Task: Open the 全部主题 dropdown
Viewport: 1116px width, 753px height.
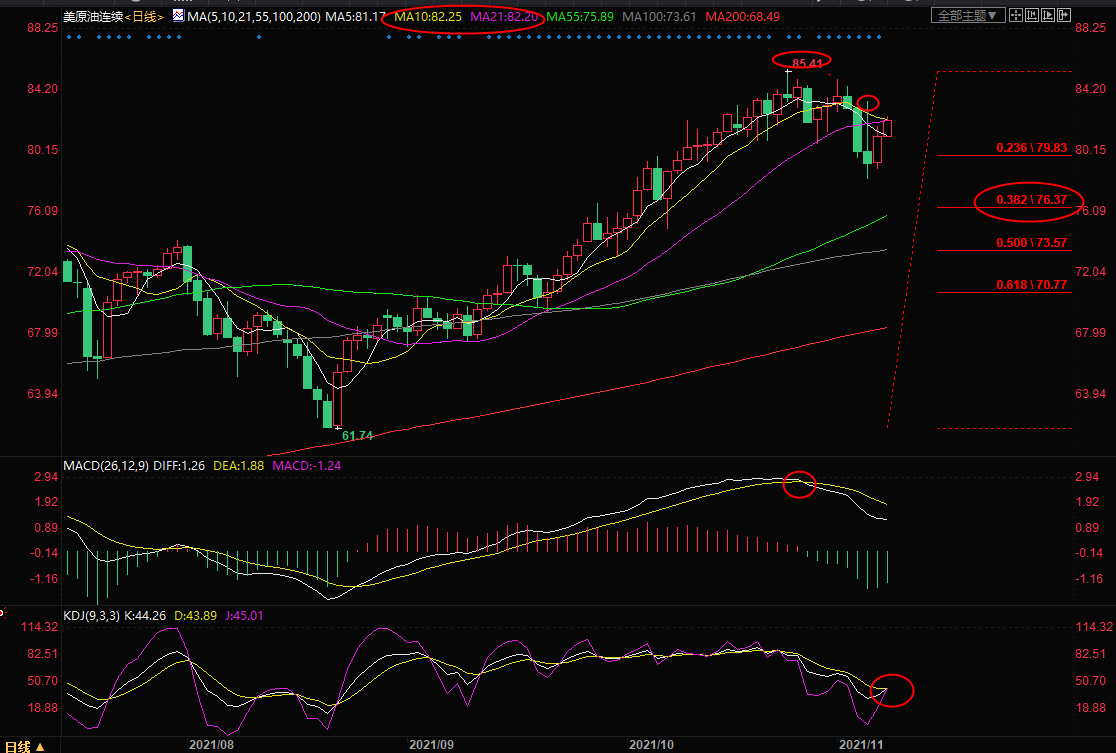Action: pyautogui.click(x=966, y=15)
